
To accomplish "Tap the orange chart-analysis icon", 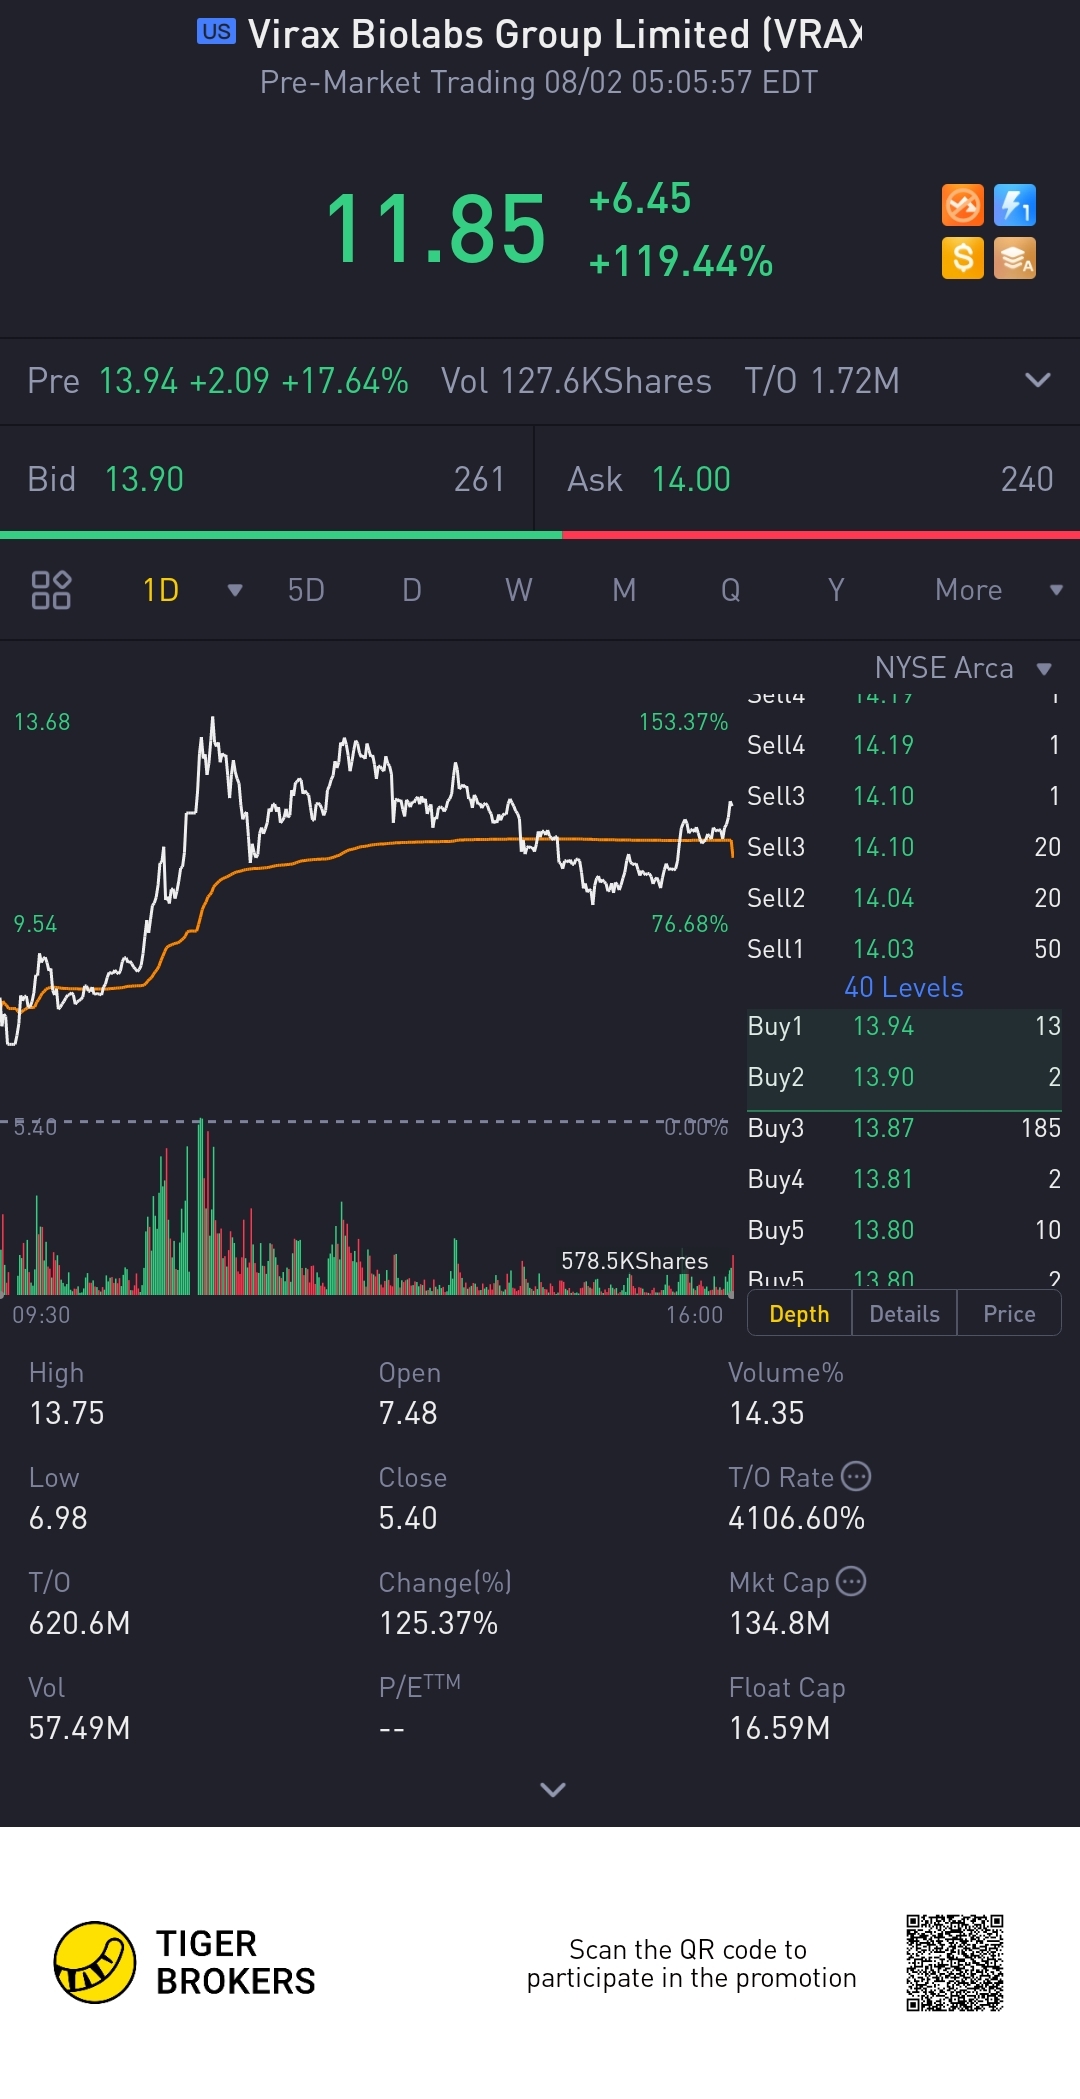I will (963, 206).
